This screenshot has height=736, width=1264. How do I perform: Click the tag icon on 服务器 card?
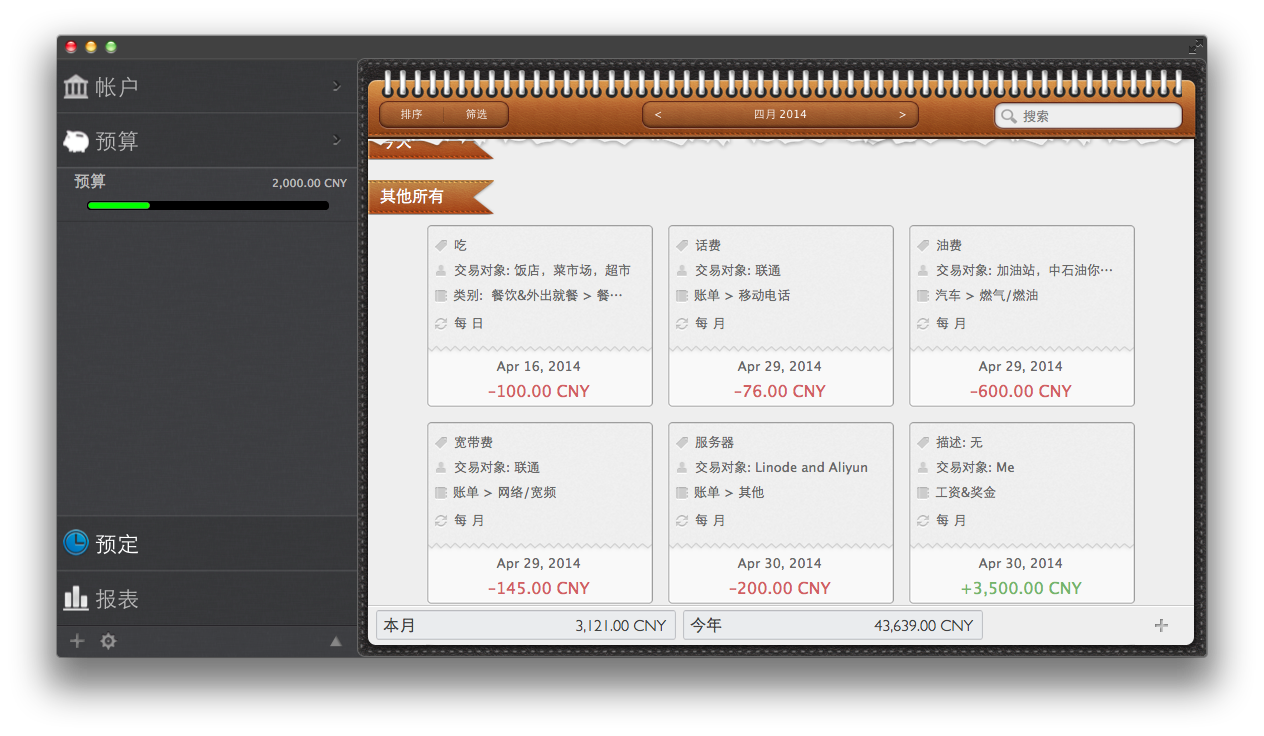pyautogui.click(x=682, y=442)
